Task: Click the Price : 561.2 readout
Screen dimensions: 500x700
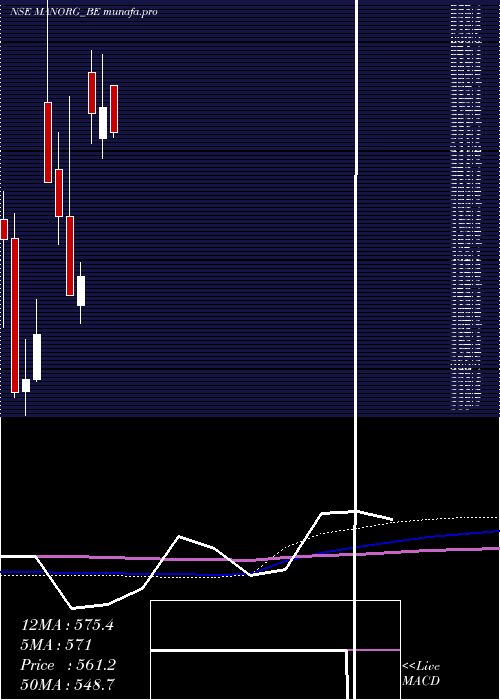Action: pos(68,665)
